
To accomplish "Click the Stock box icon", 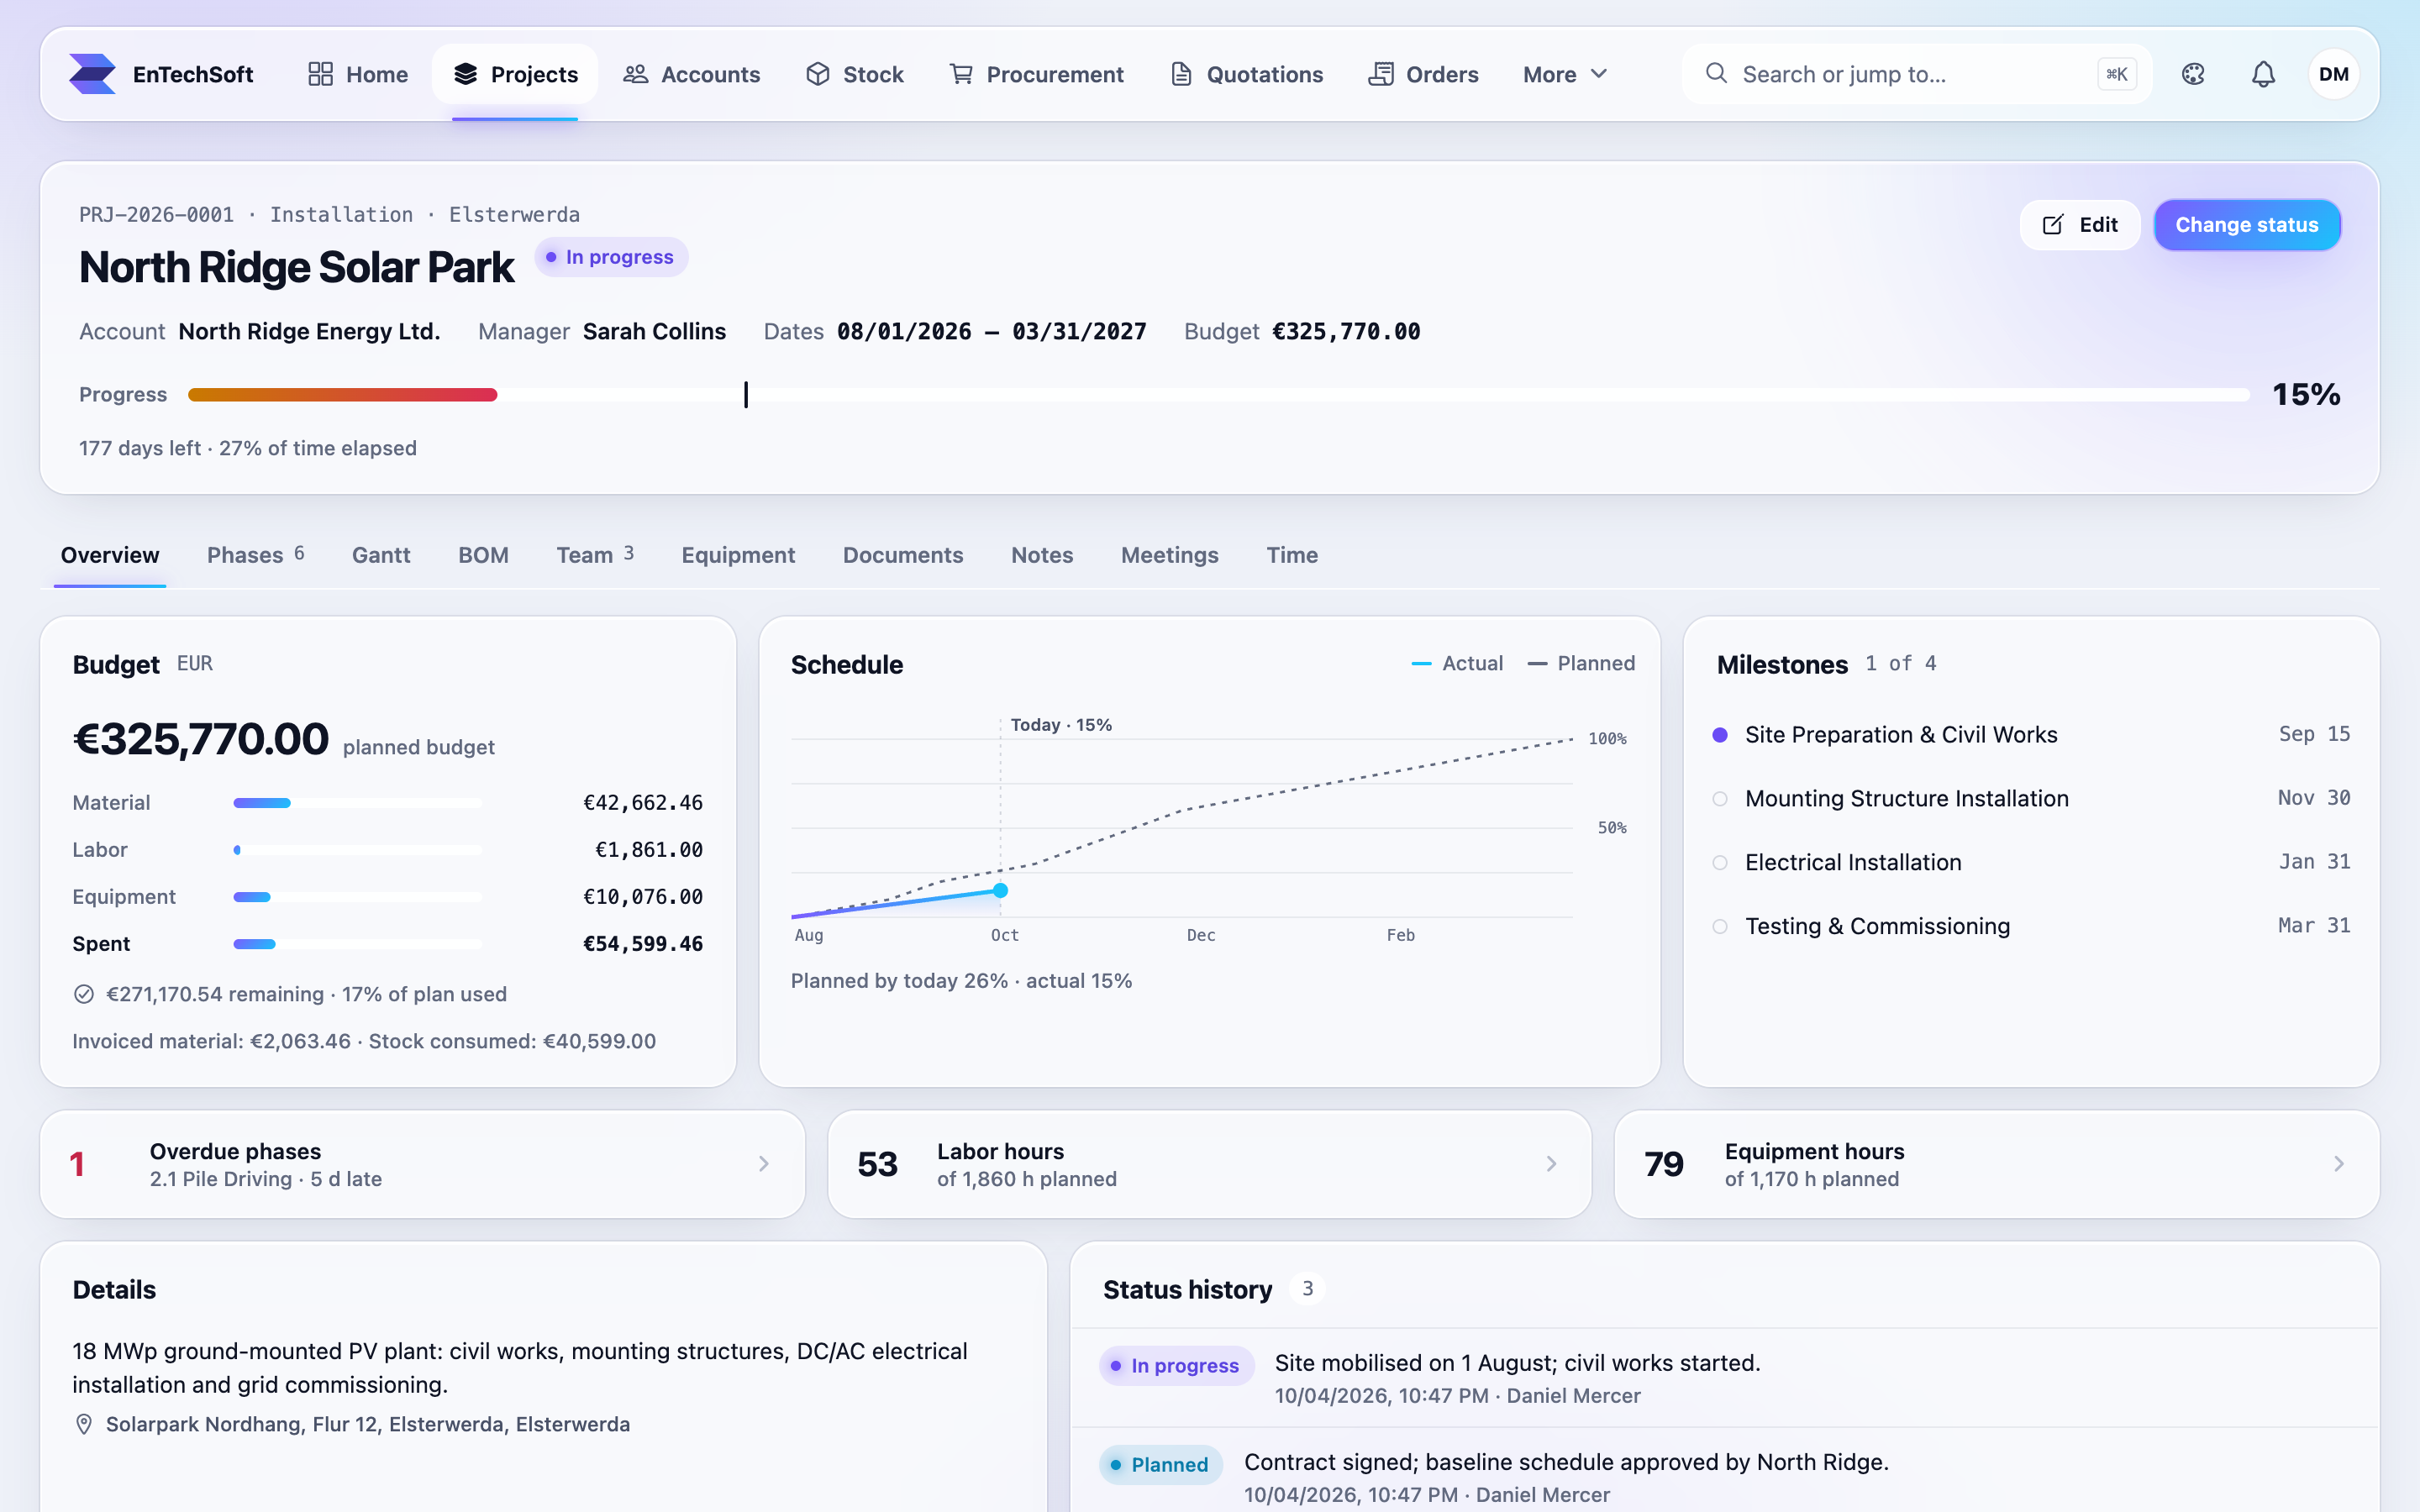I will (818, 74).
